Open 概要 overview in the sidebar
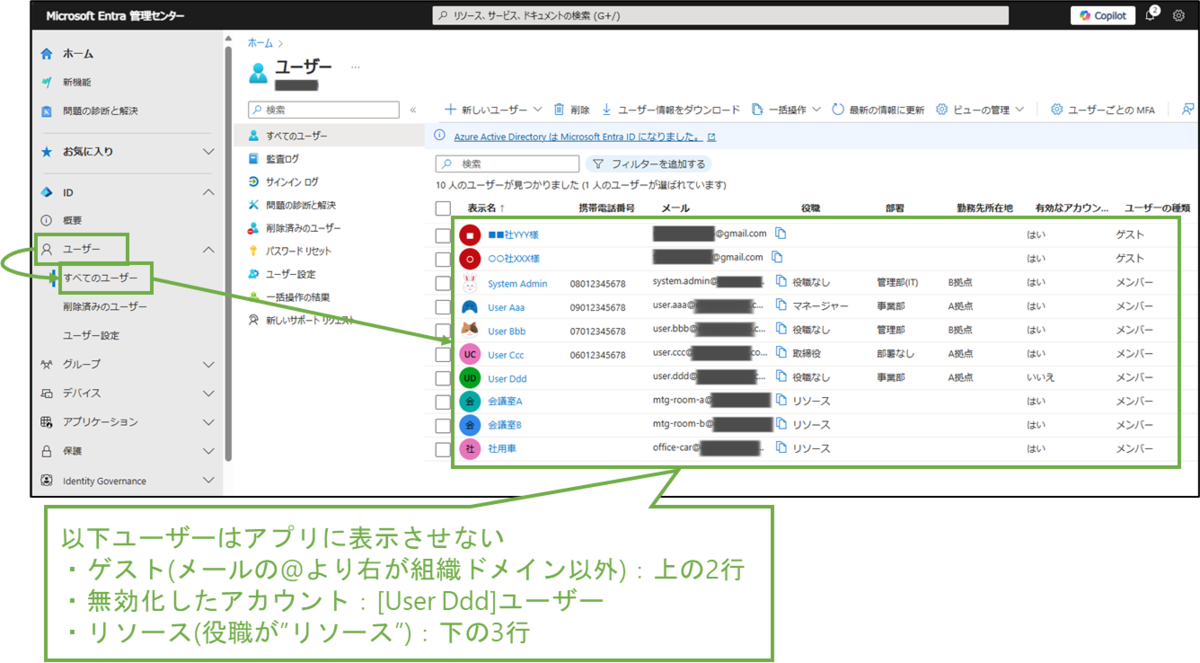Screen dimensions: 1200x663 72,220
